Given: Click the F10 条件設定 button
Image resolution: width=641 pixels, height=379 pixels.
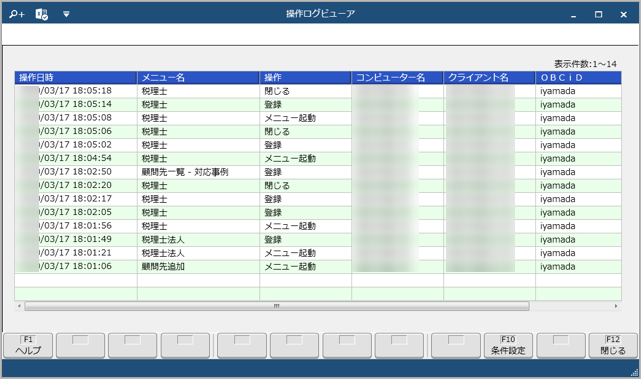Looking at the screenshot, I should pyautogui.click(x=508, y=345).
